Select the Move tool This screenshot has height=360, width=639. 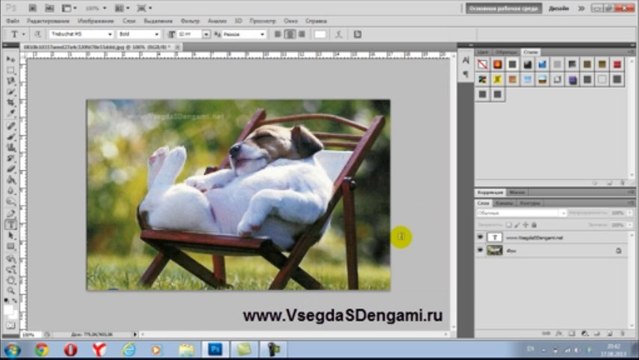[x=11, y=60]
